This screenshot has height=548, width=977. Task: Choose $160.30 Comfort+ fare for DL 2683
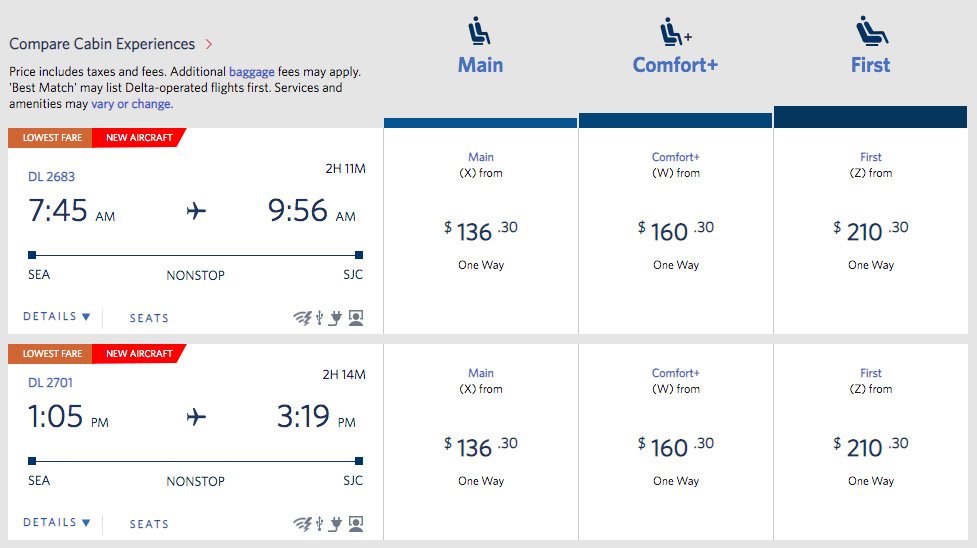(676, 231)
